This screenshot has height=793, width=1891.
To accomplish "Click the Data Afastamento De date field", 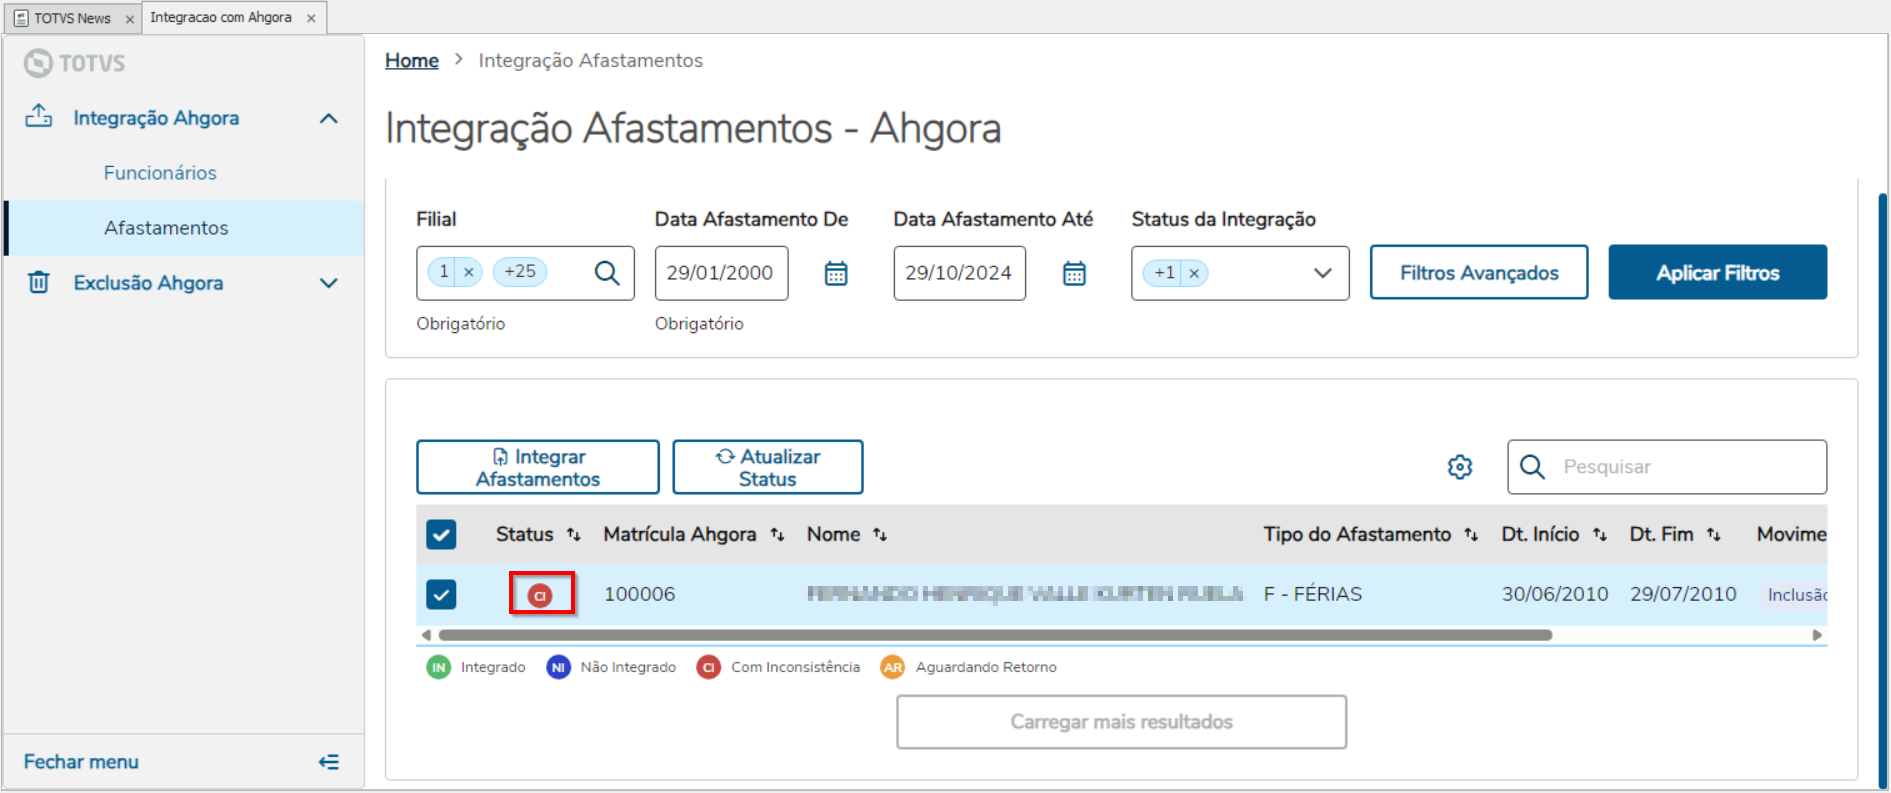I will coord(721,273).
